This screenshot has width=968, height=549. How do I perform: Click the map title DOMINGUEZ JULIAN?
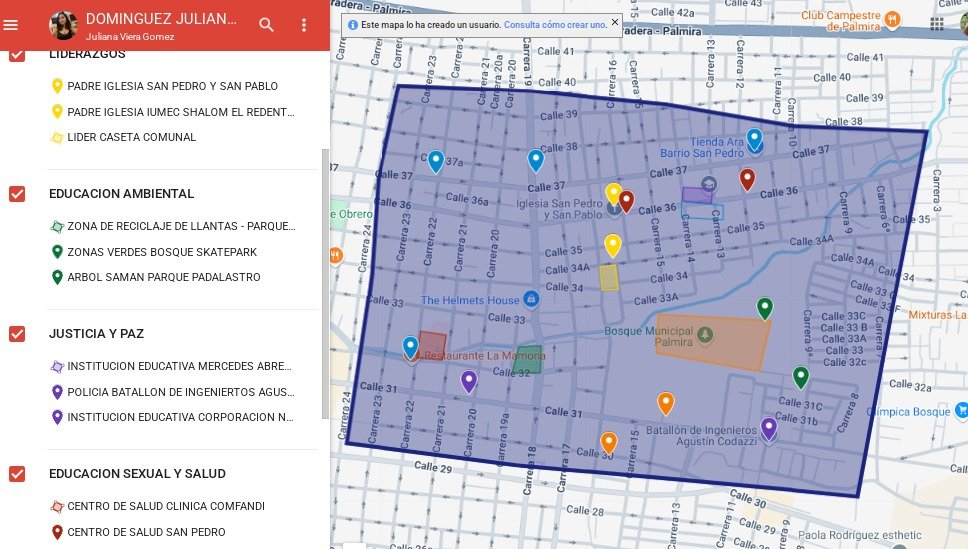point(161,19)
